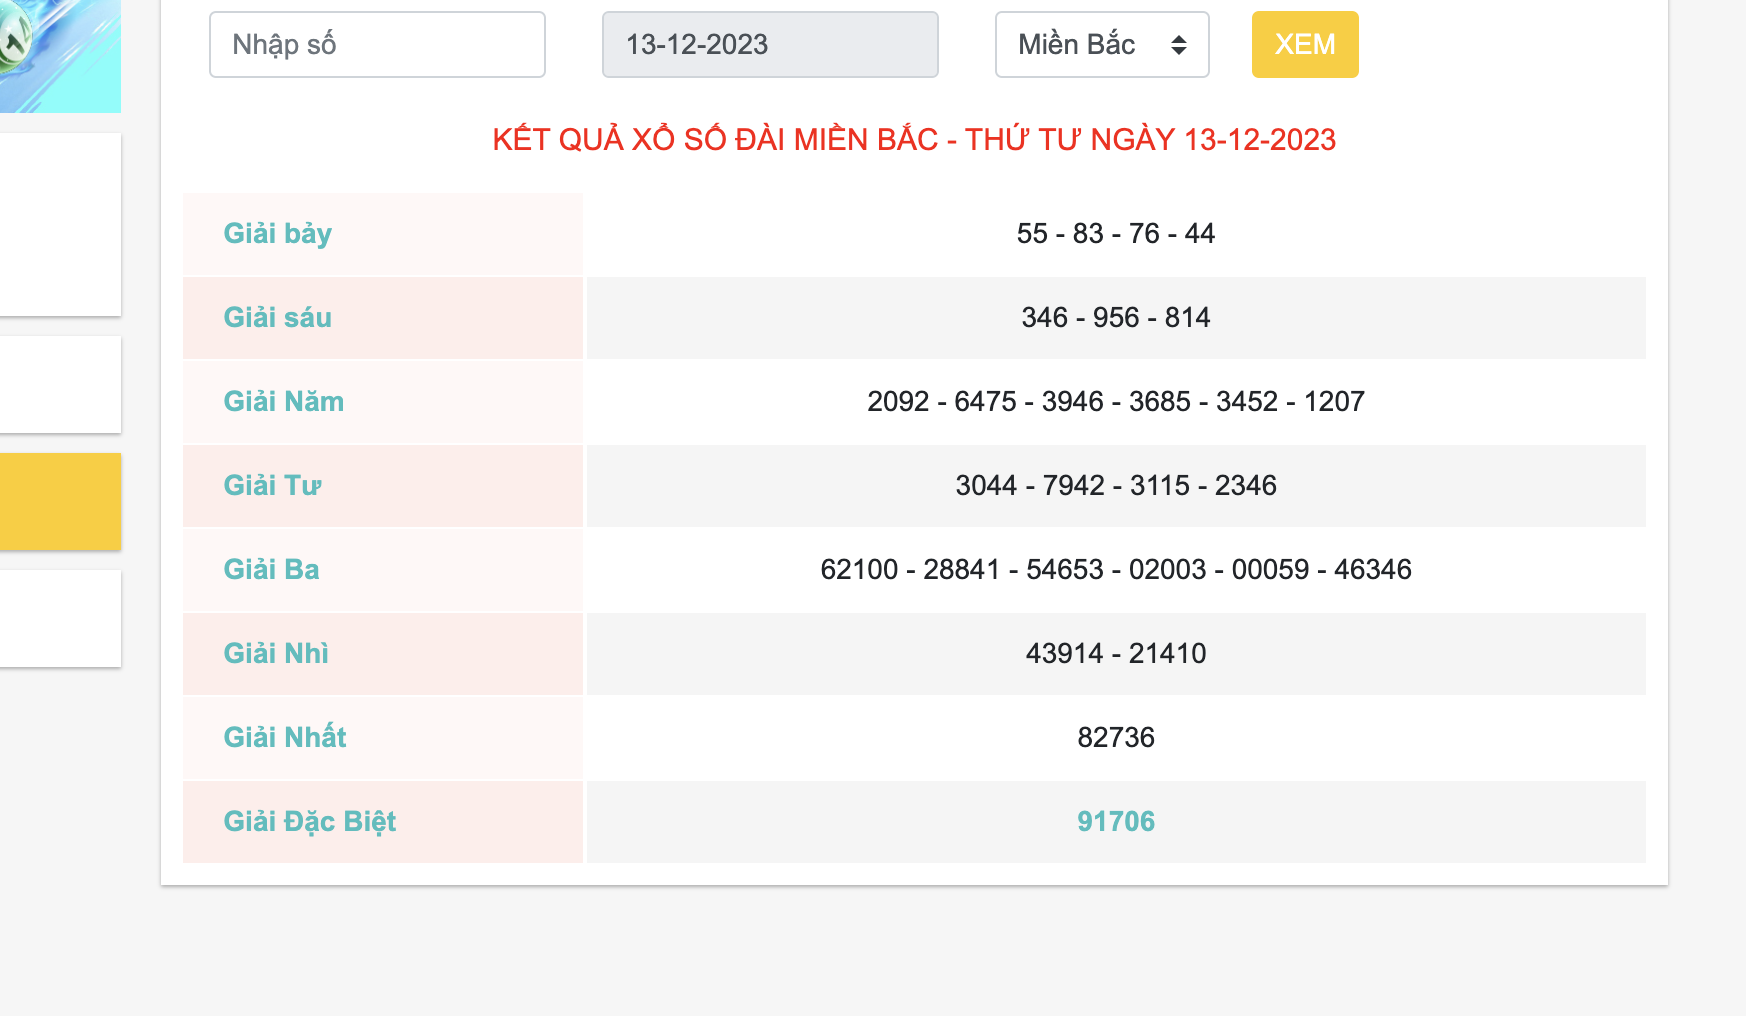Image resolution: width=1746 pixels, height=1016 pixels.
Task: Click the banner image in left sidebar
Action: click(60, 55)
